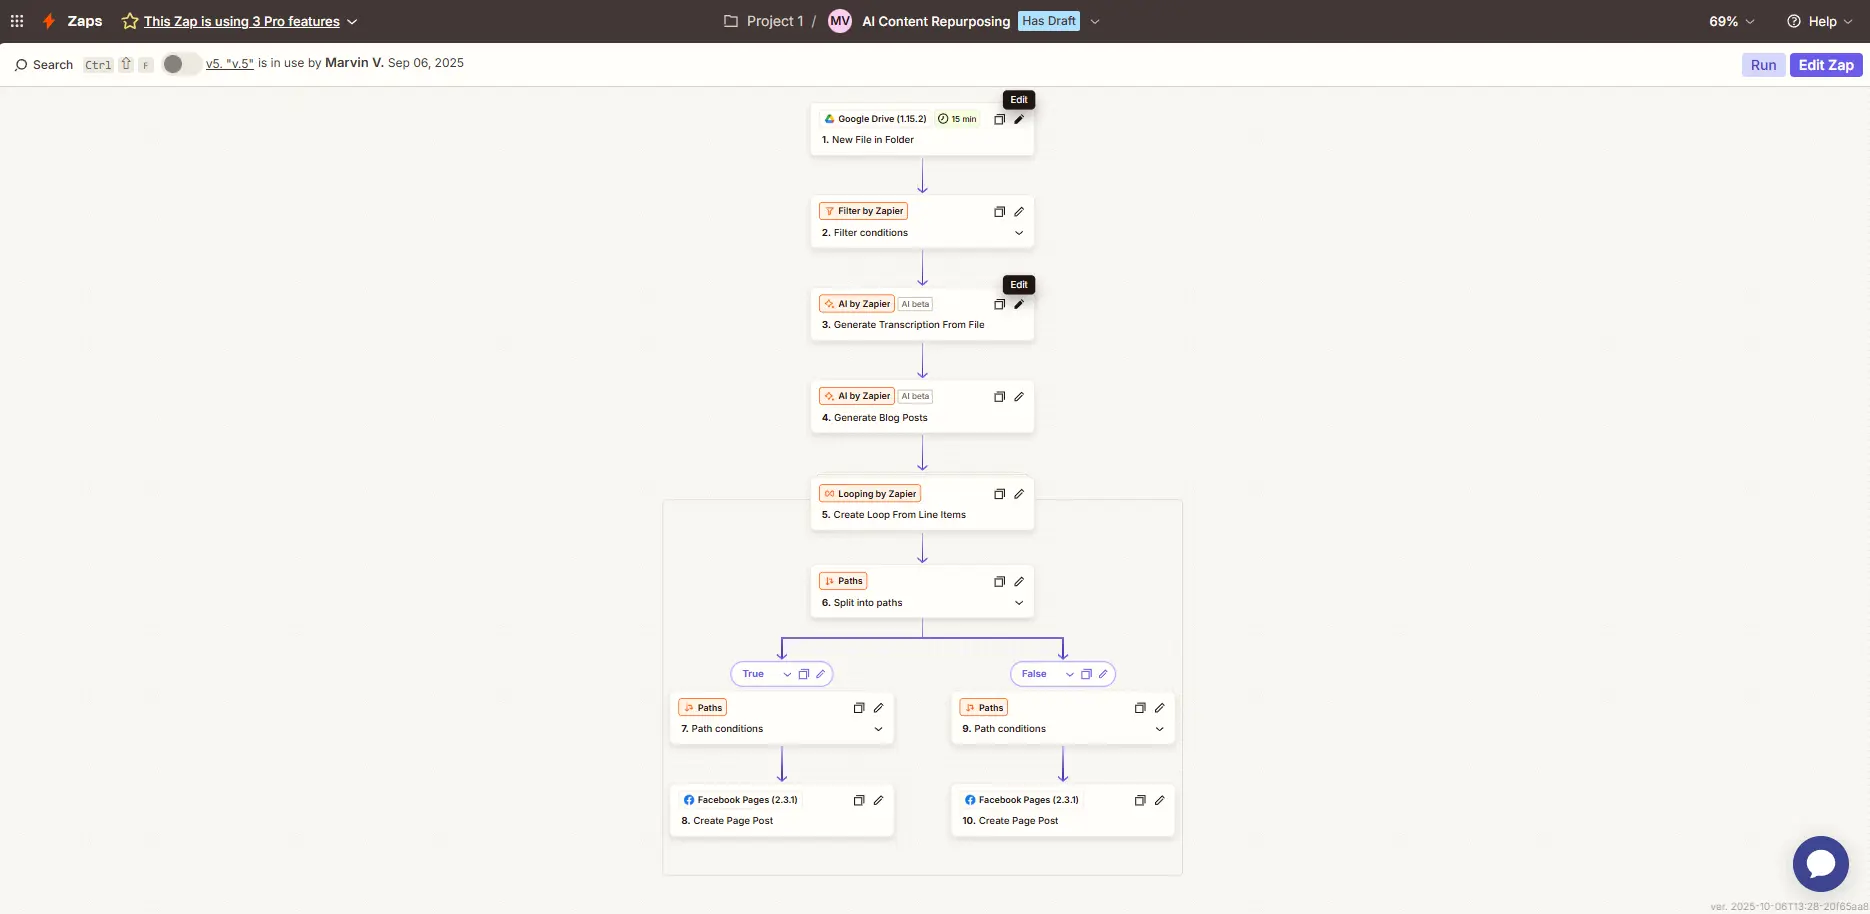Viewport: 1870px width, 914px height.
Task: Open Project 1 folder breadcrumb
Action: point(764,21)
